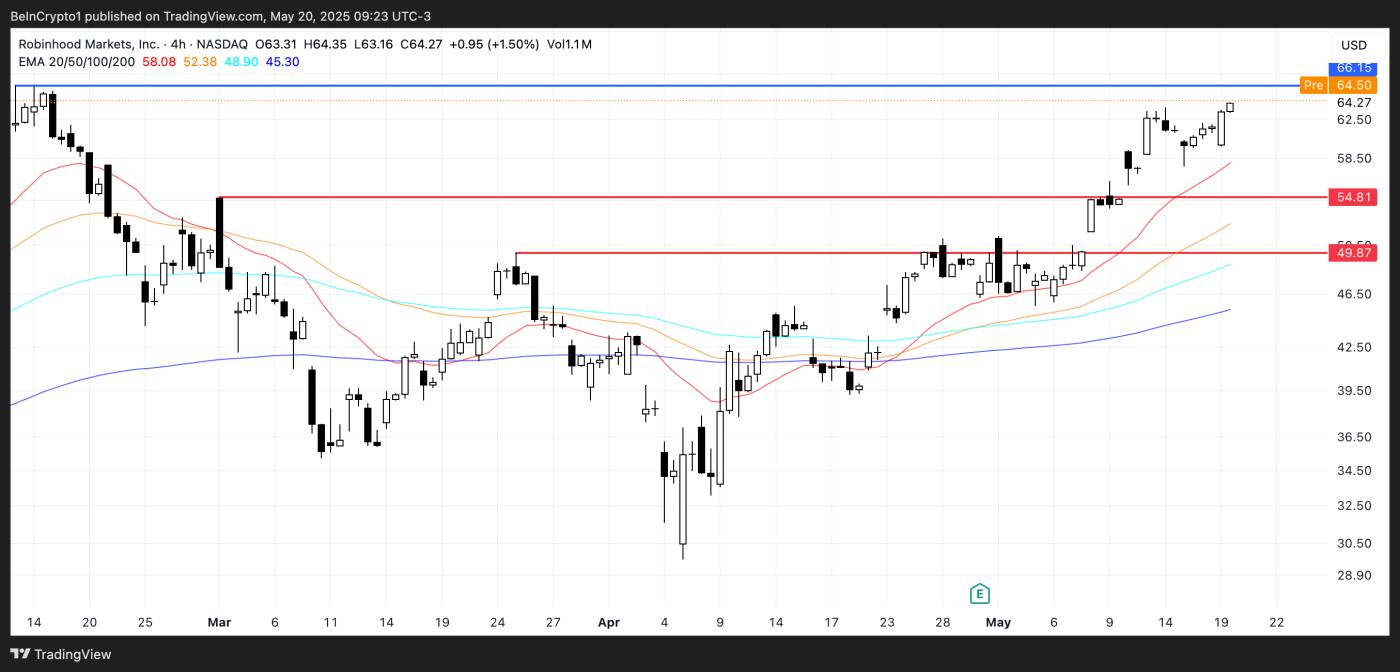Viewport: 1400px width, 672px height.
Task: Select the Pre-market price badge
Action: click(x=1313, y=85)
